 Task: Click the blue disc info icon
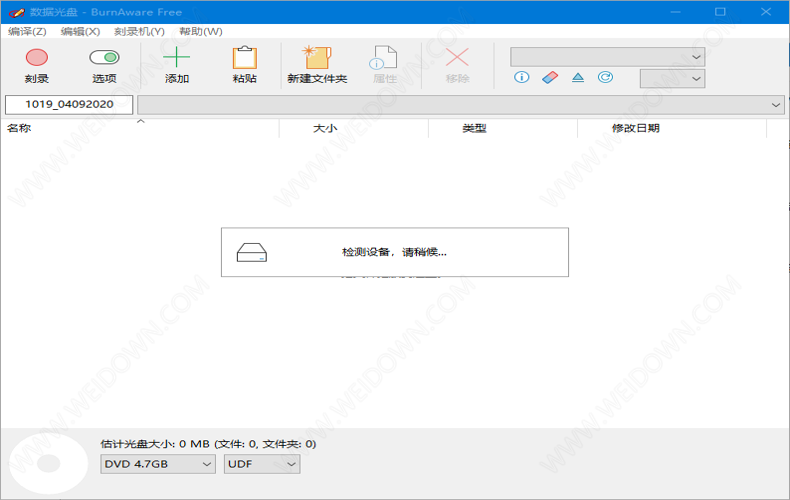pyautogui.click(x=521, y=77)
